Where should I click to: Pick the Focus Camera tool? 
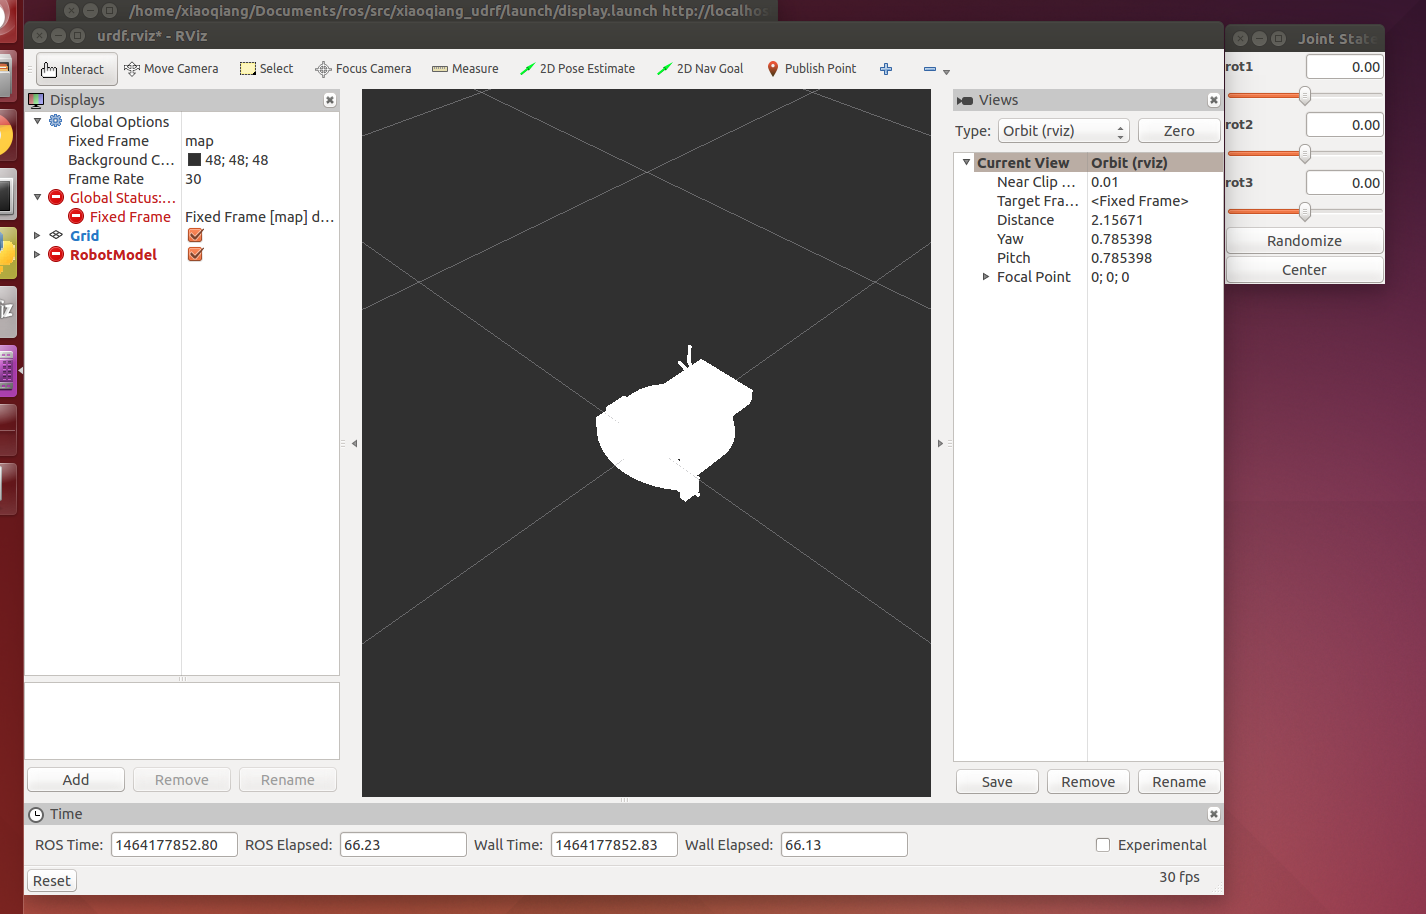pyautogui.click(x=363, y=69)
